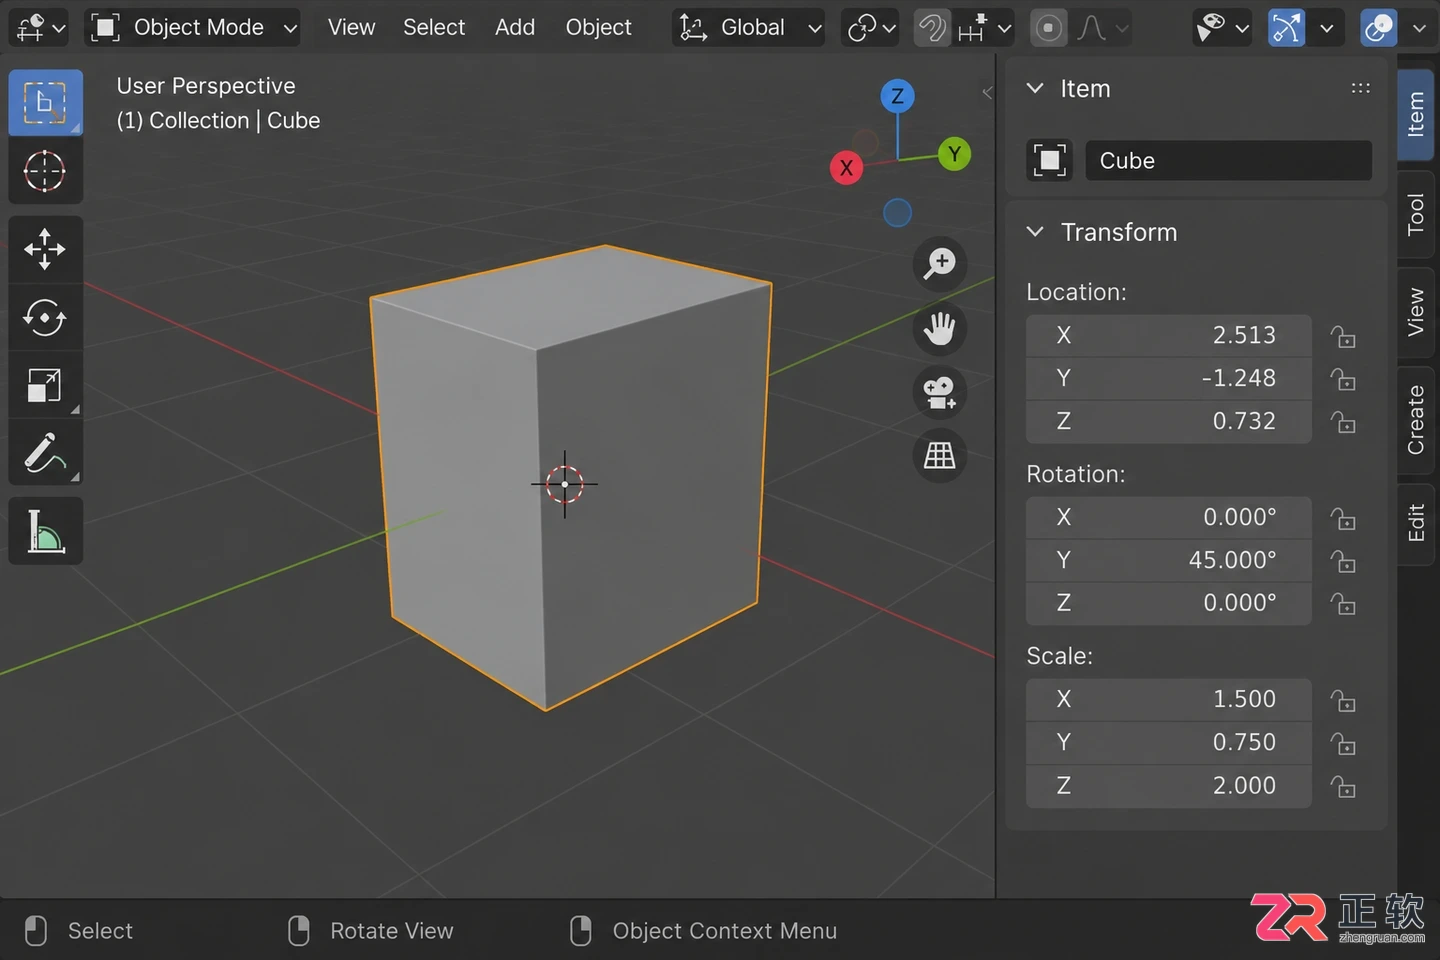The width and height of the screenshot is (1440, 960).
Task: Click the zoom magnifier viewport icon
Action: tap(940, 264)
